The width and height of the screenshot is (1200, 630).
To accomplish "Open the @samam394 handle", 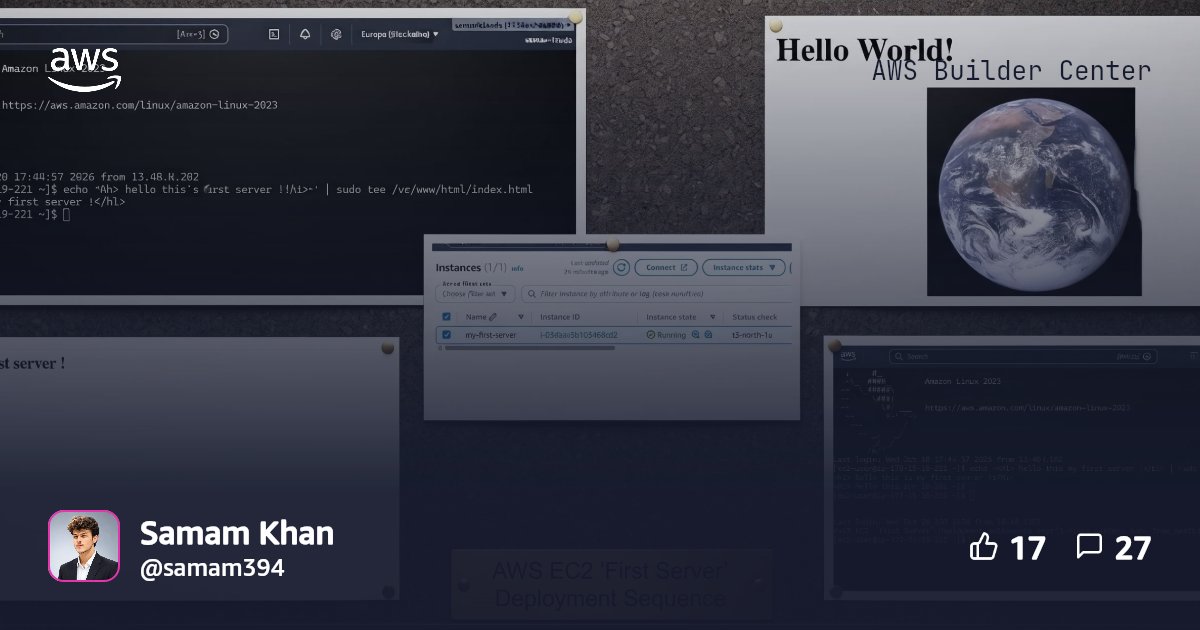I will click(x=212, y=568).
